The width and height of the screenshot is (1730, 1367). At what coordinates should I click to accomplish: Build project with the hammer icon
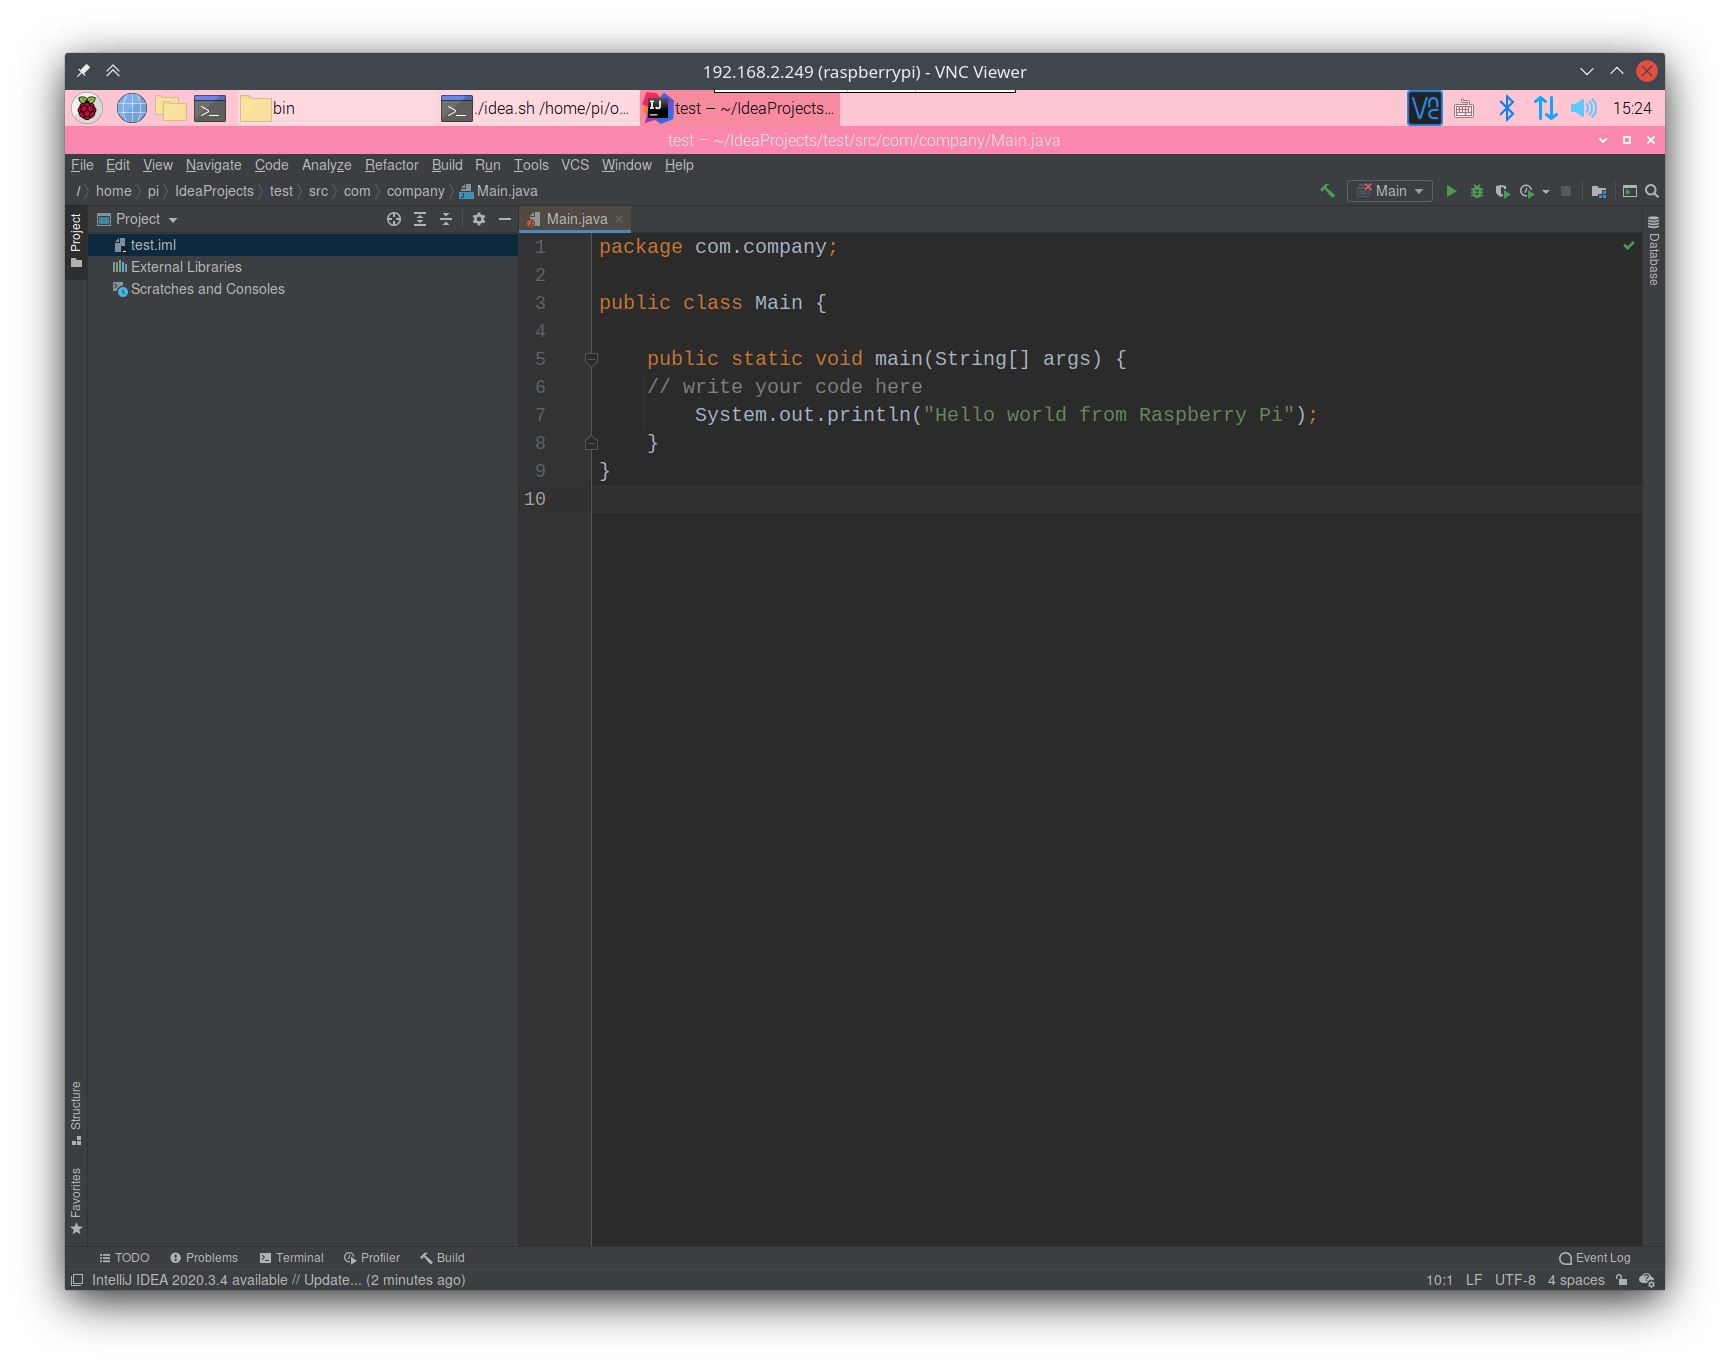point(1328,191)
